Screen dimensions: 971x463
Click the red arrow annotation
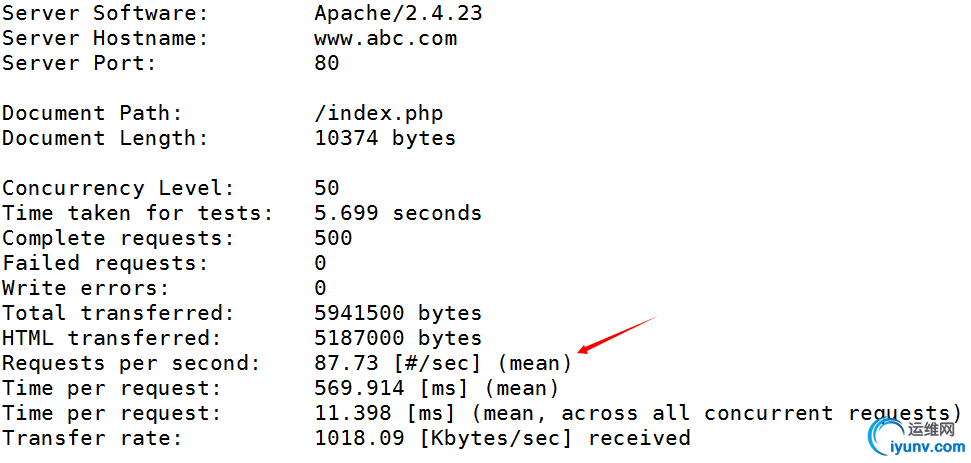point(616,334)
